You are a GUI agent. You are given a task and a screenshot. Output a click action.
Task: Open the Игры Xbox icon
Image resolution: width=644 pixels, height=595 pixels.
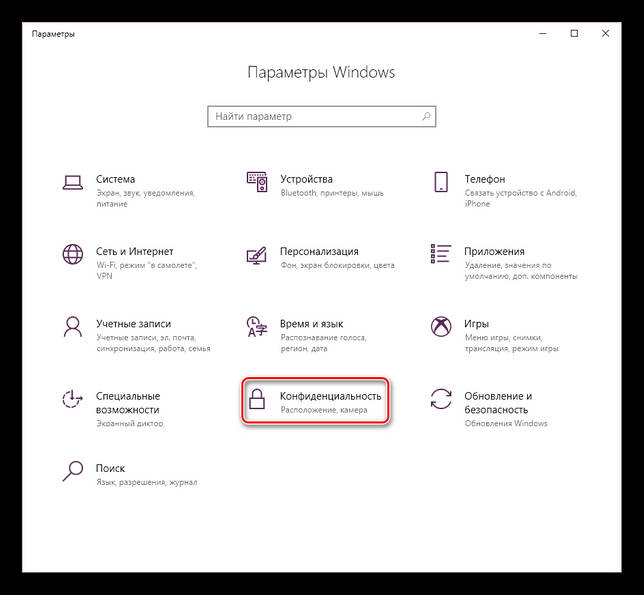[x=441, y=326]
